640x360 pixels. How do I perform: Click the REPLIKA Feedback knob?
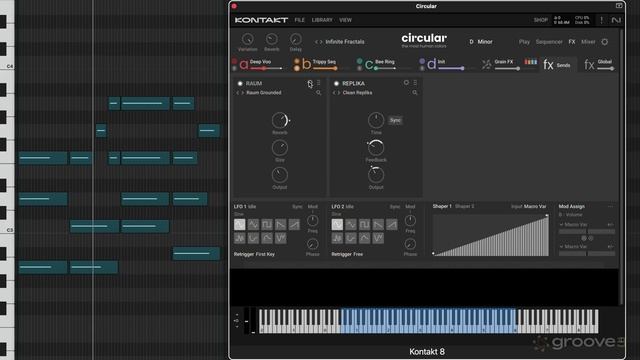[376, 148]
